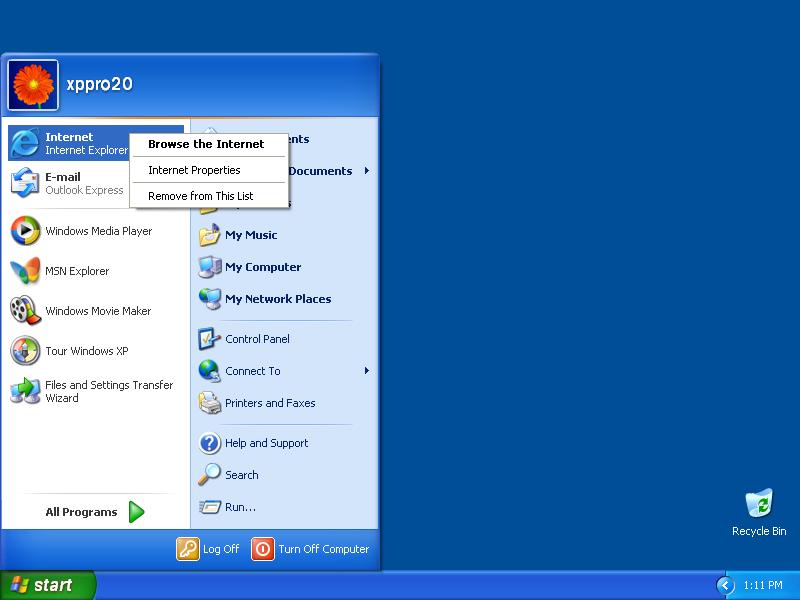This screenshot has height=600, width=800.
Task: Click the Tour Windows XP icon
Action: coord(25,351)
